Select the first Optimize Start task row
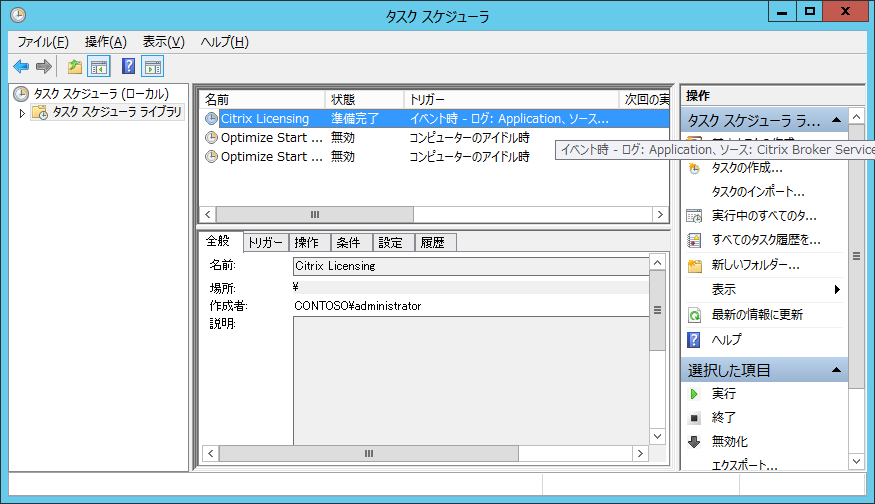Screen dimensions: 875x504 pyautogui.click(x=271, y=137)
